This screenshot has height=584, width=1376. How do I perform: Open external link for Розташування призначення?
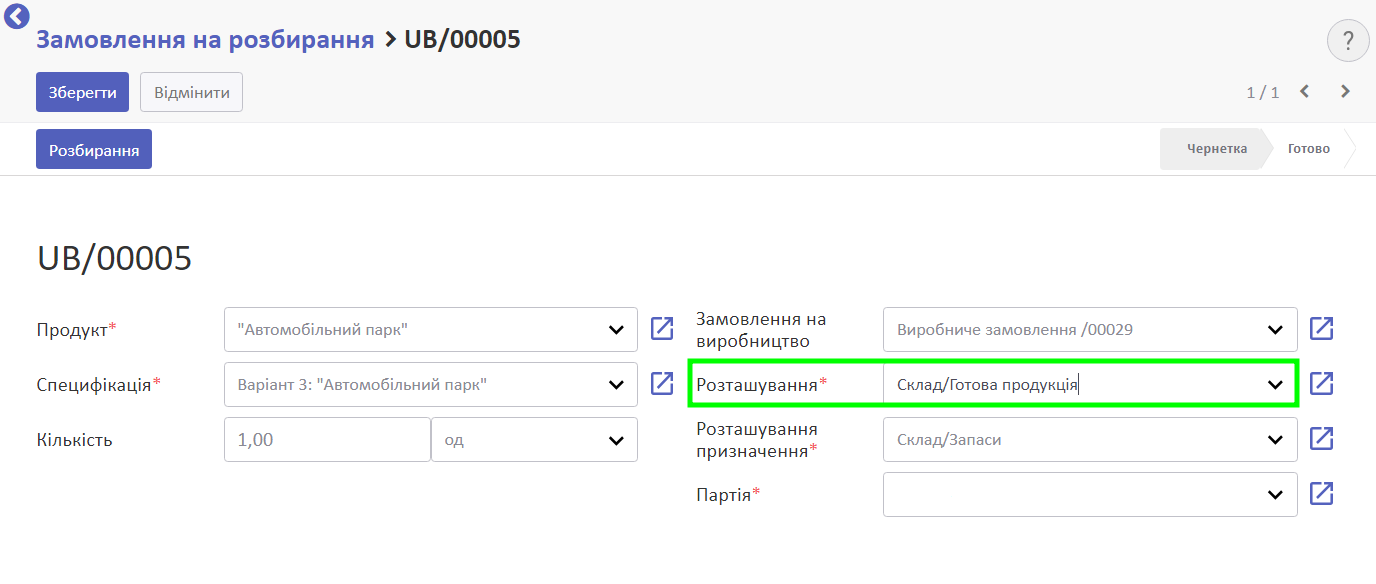(1322, 439)
